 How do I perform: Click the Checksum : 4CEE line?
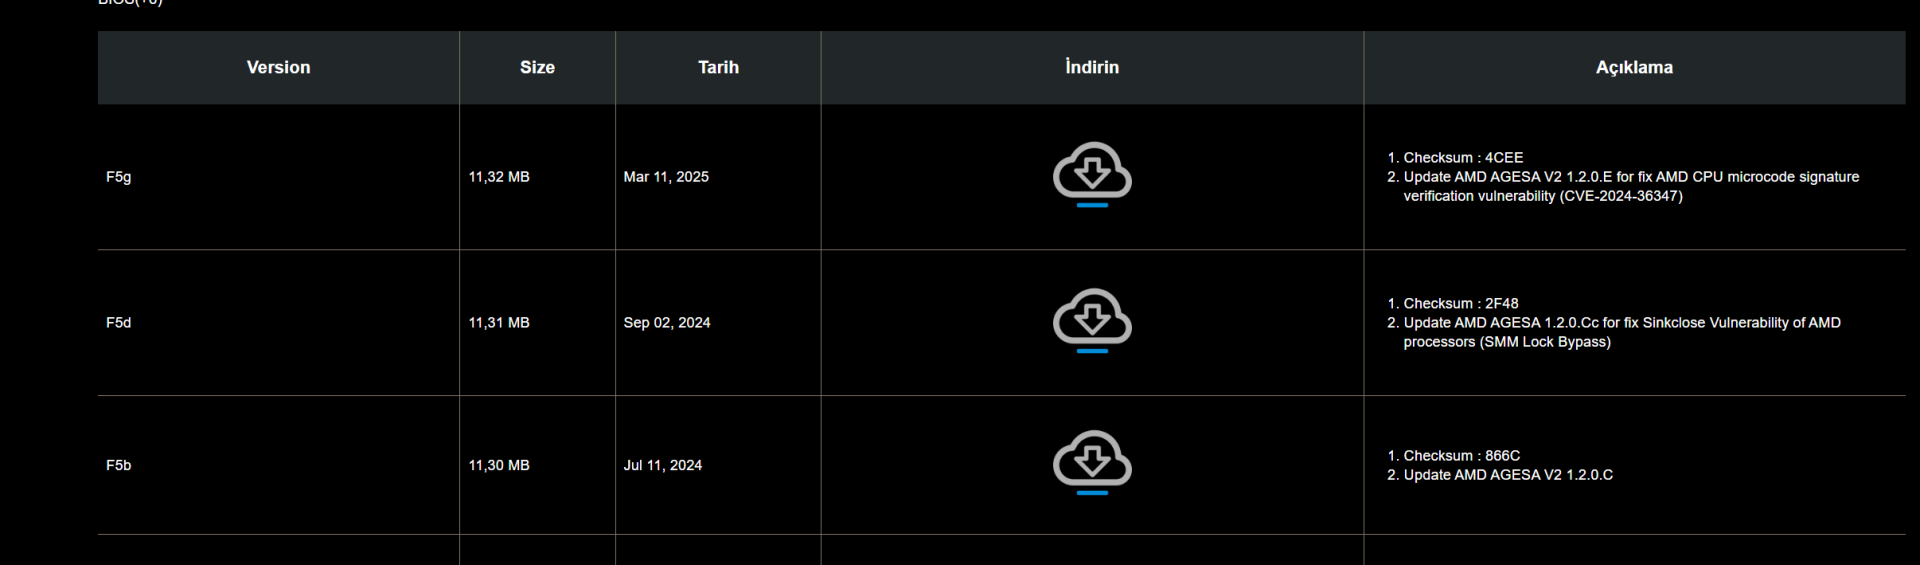click(1463, 158)
